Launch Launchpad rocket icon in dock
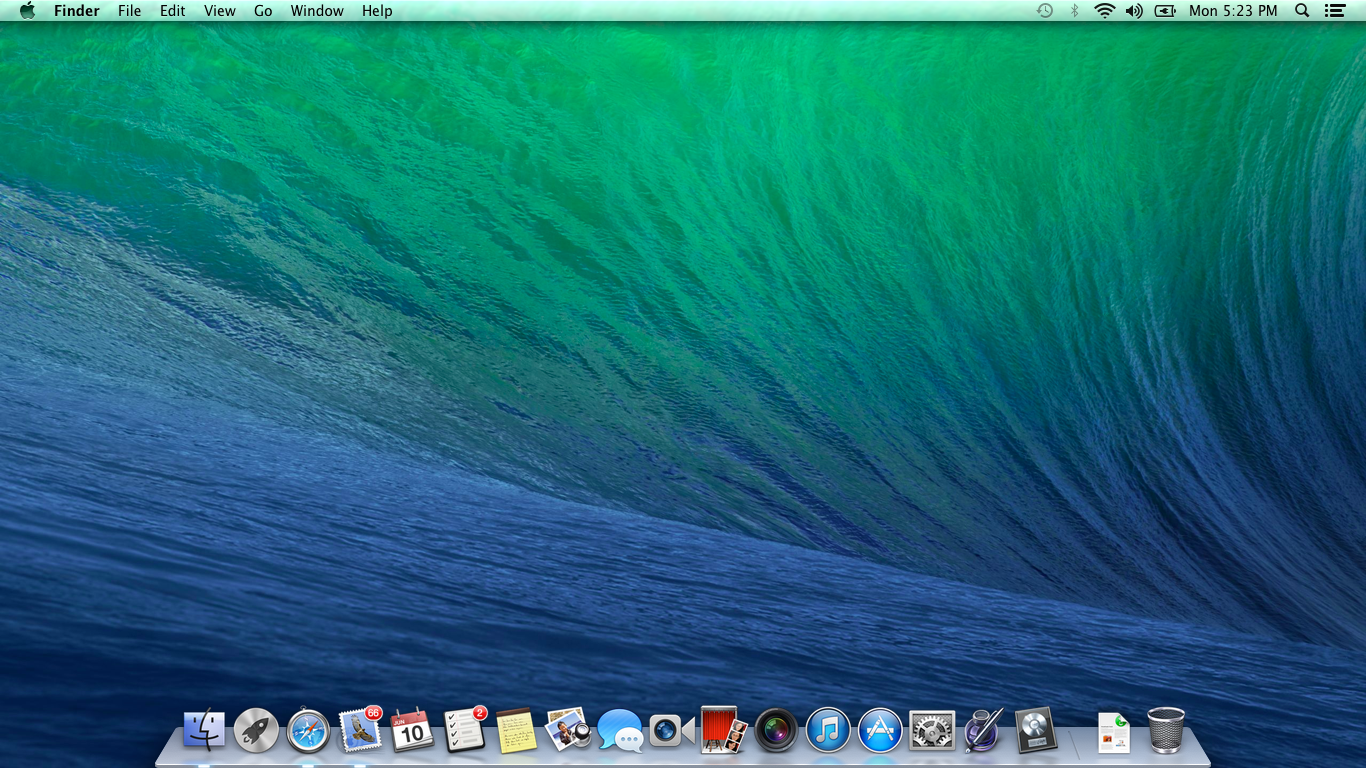 point(256,730)
